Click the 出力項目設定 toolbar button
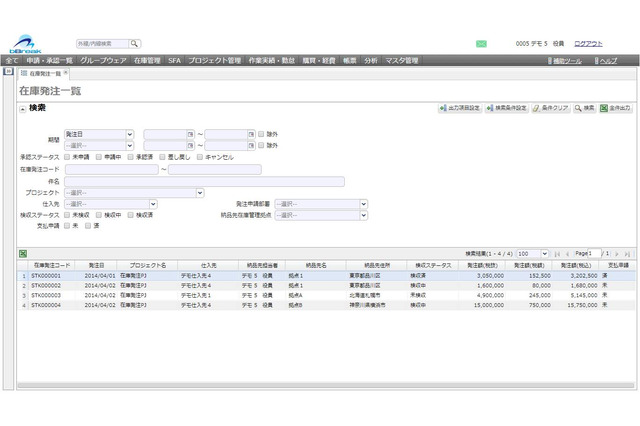Image resolution: width=640 pixels, height=426 pixels. (x=460, y=108)
